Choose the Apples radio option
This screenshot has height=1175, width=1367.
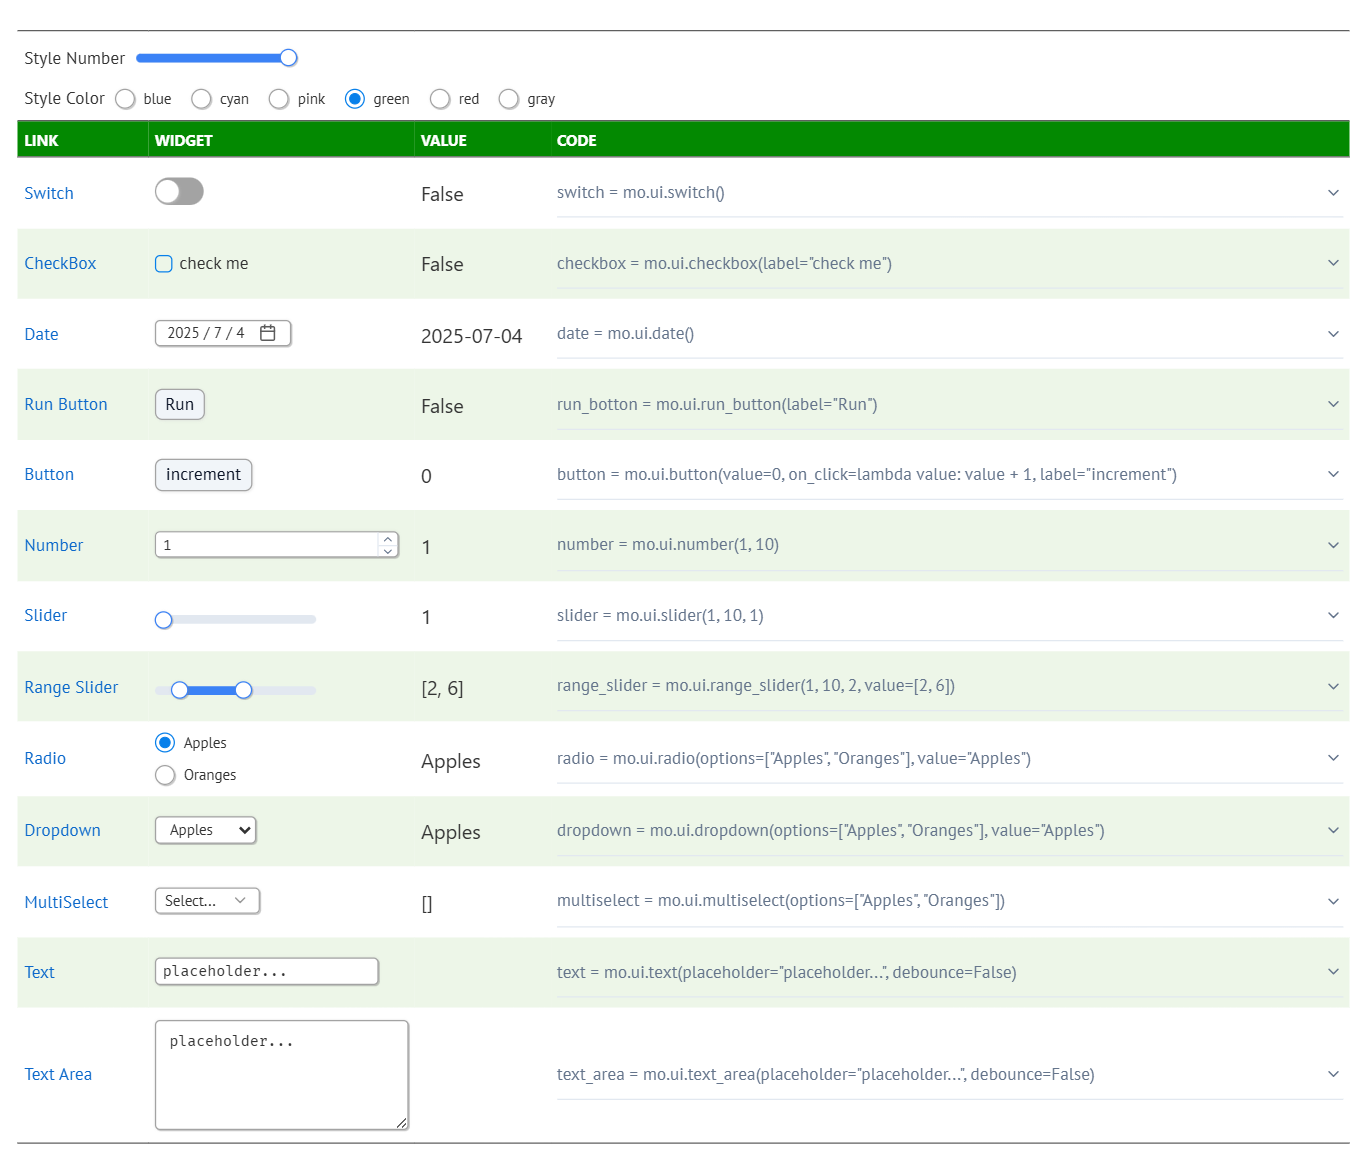pyautogui.click(x=165, y=743)
